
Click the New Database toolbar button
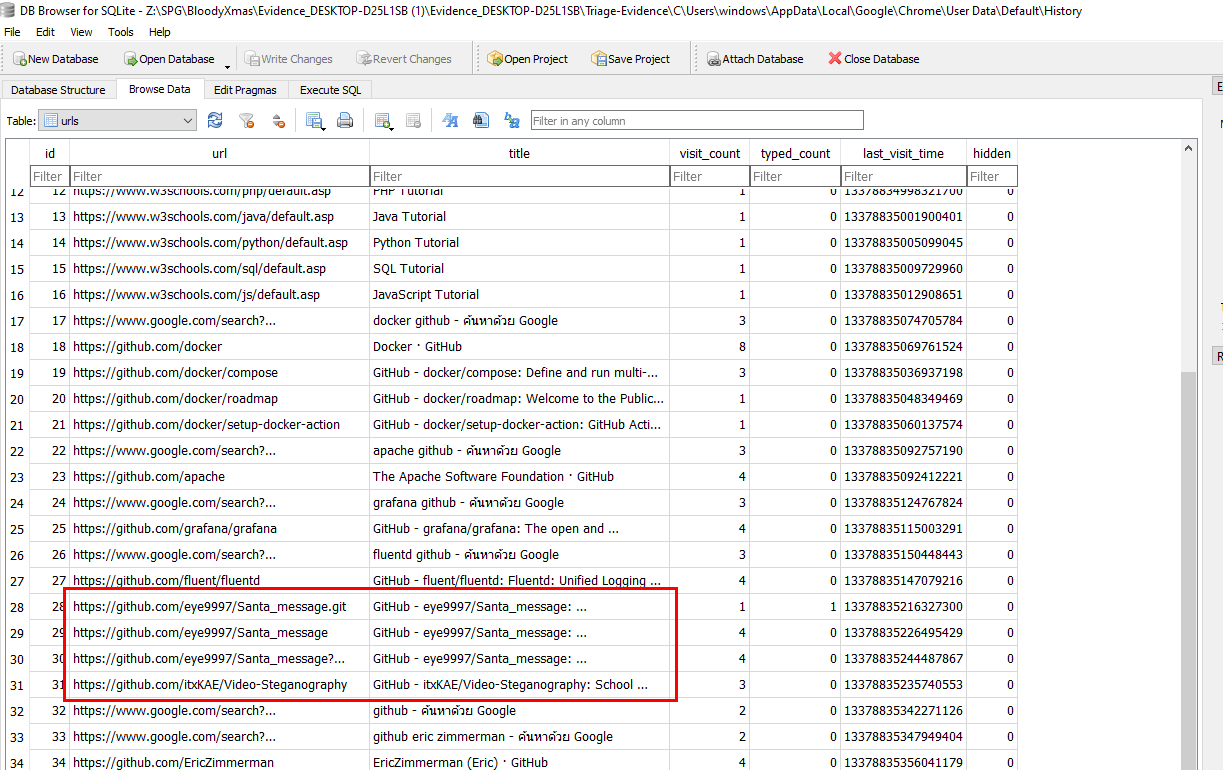tap(56, 59)
